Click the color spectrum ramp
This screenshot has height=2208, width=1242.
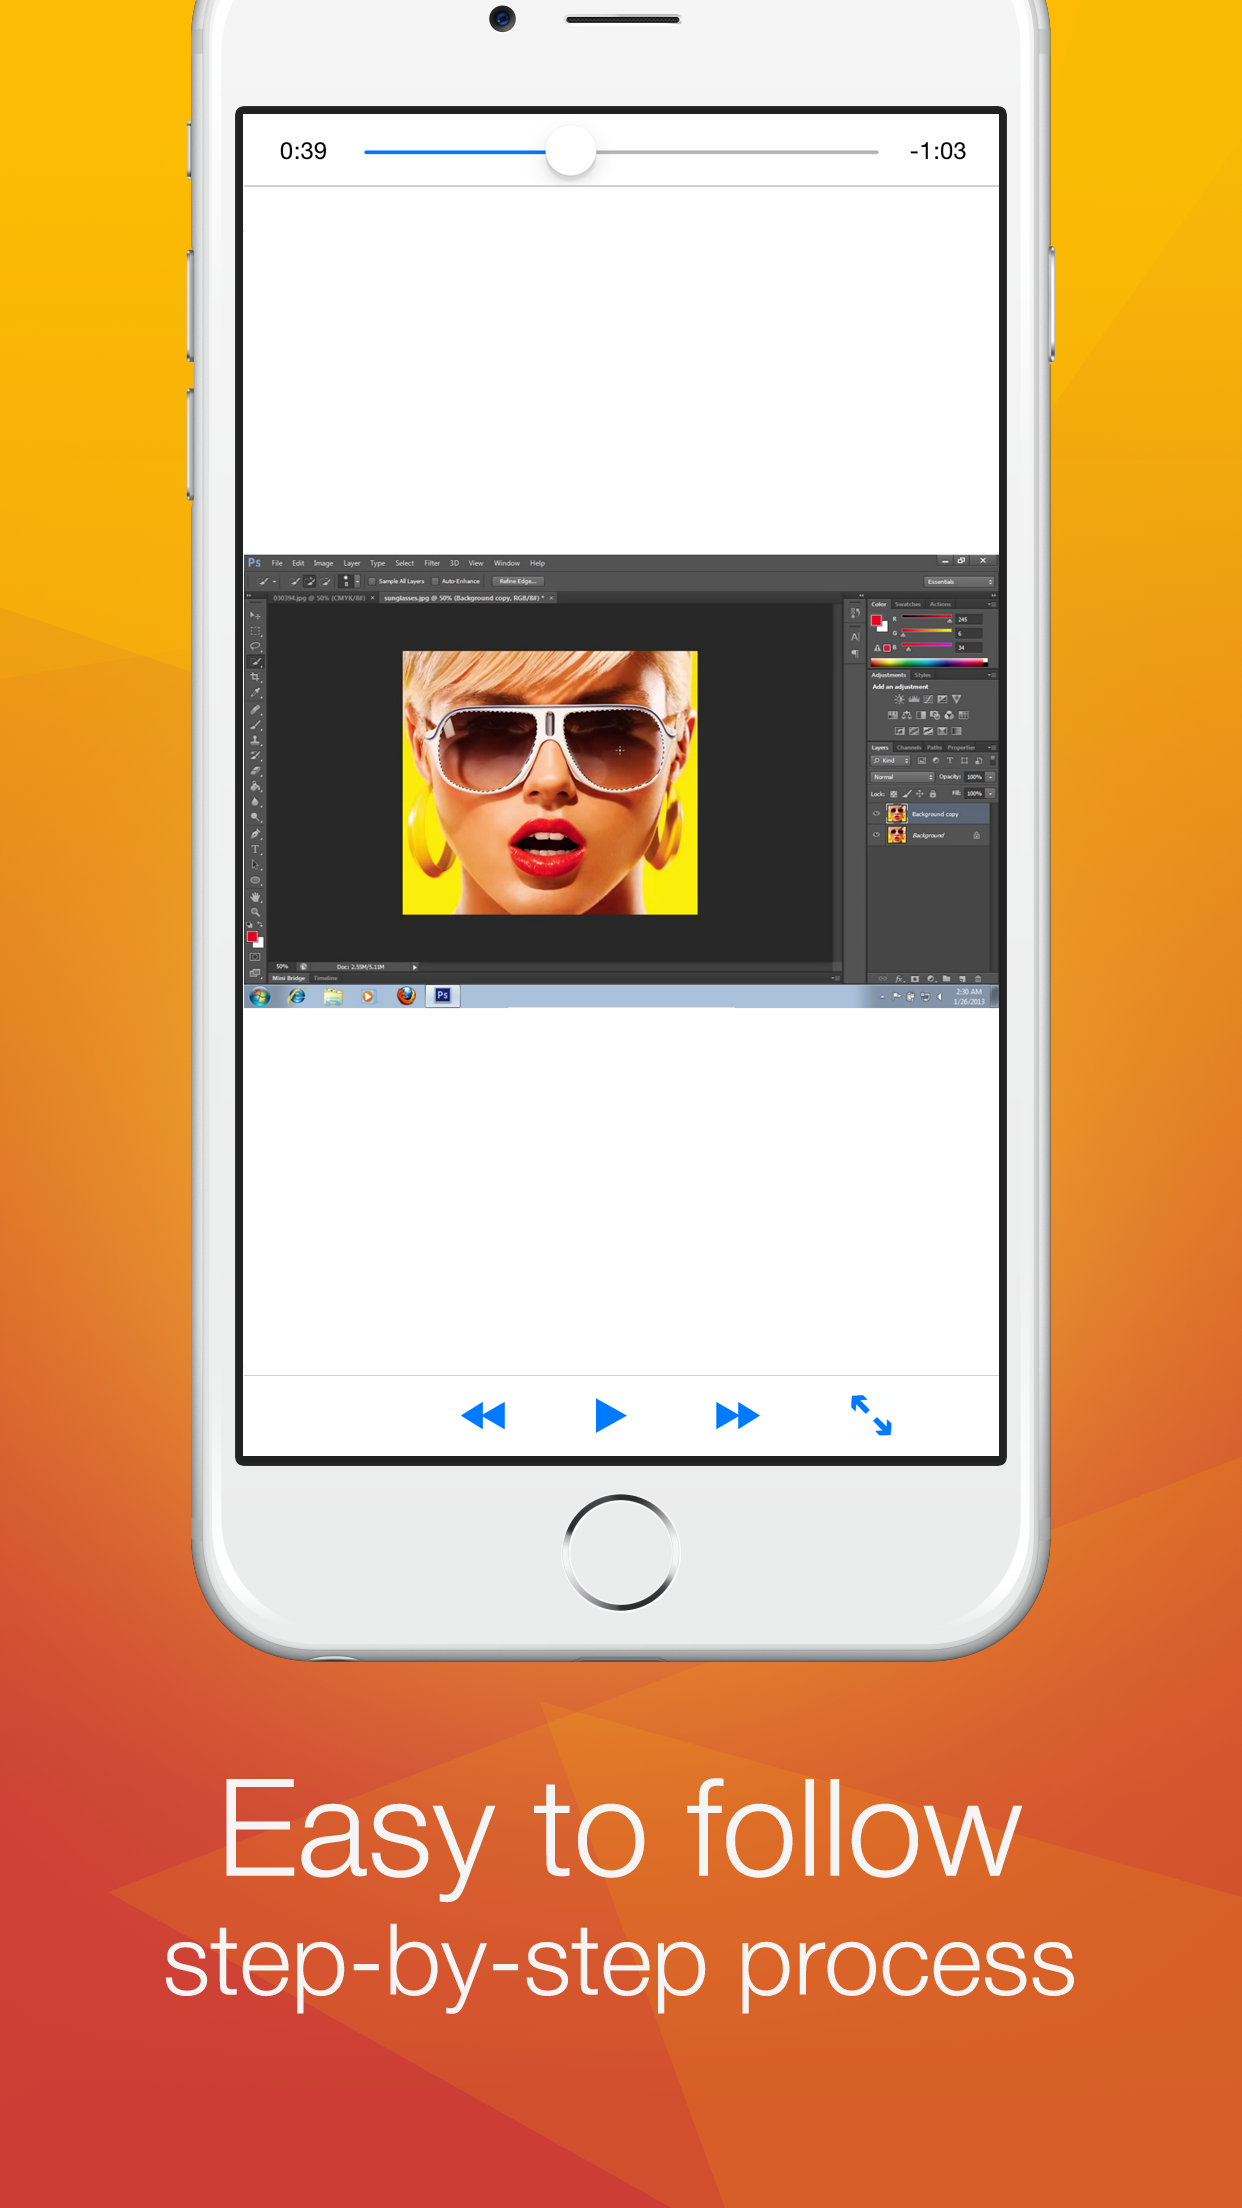(x=929, y=662)
